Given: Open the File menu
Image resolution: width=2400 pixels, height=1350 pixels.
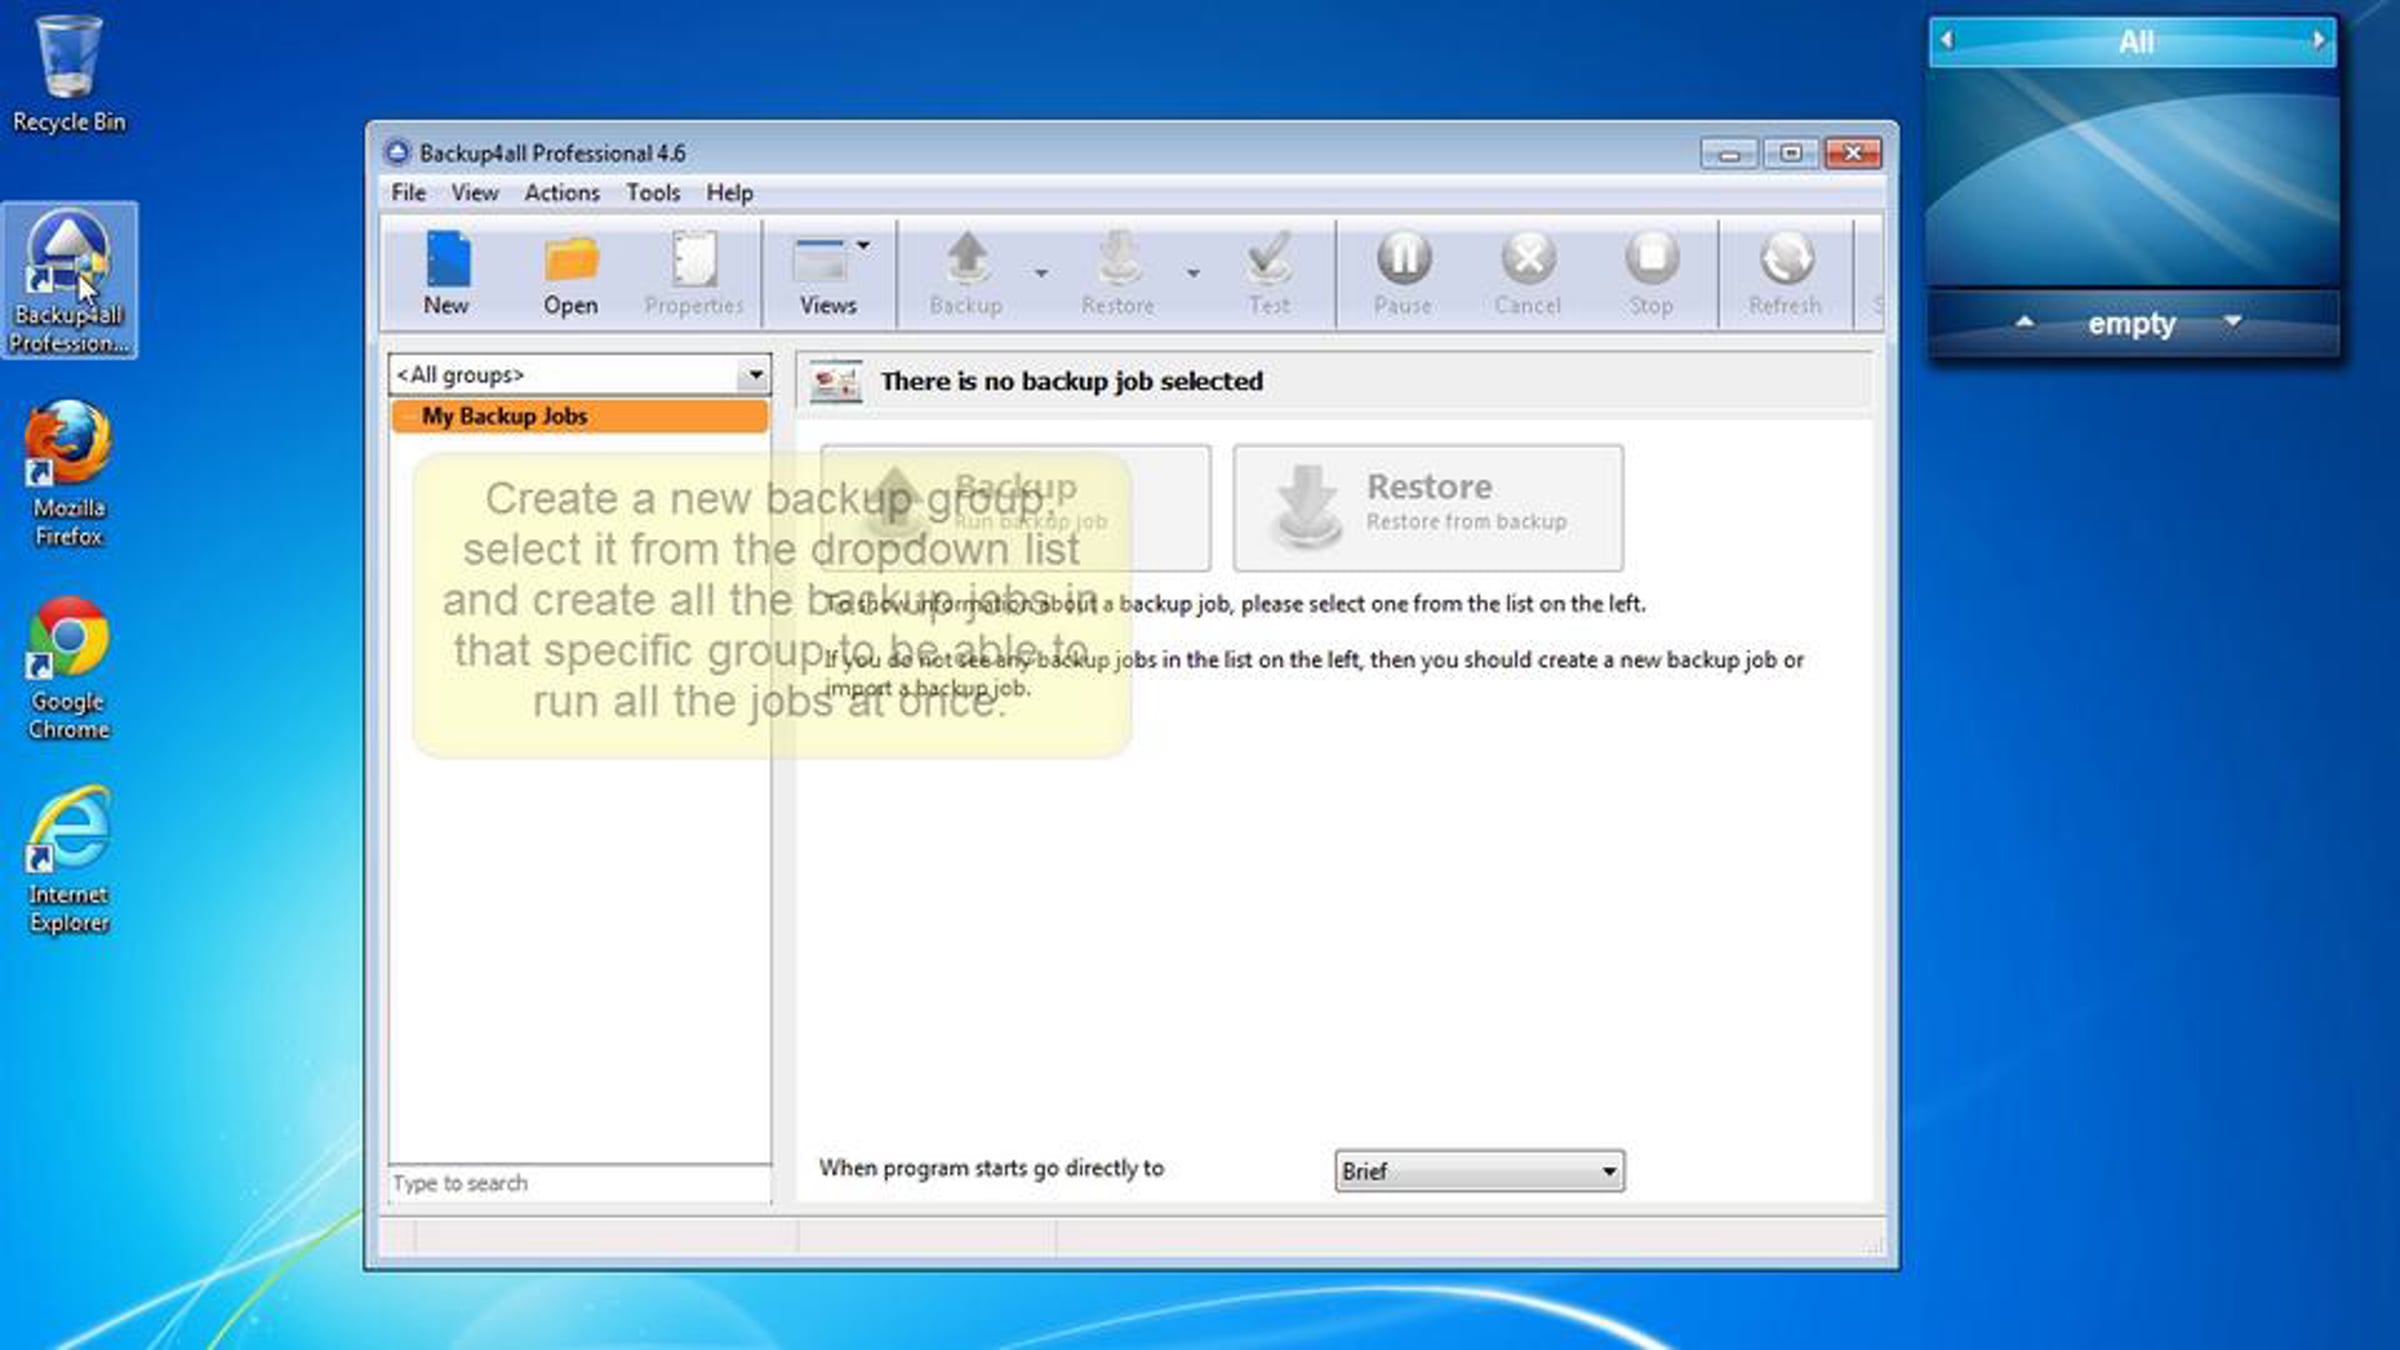Looking at the screenshot, I should (x=408, y=193).
